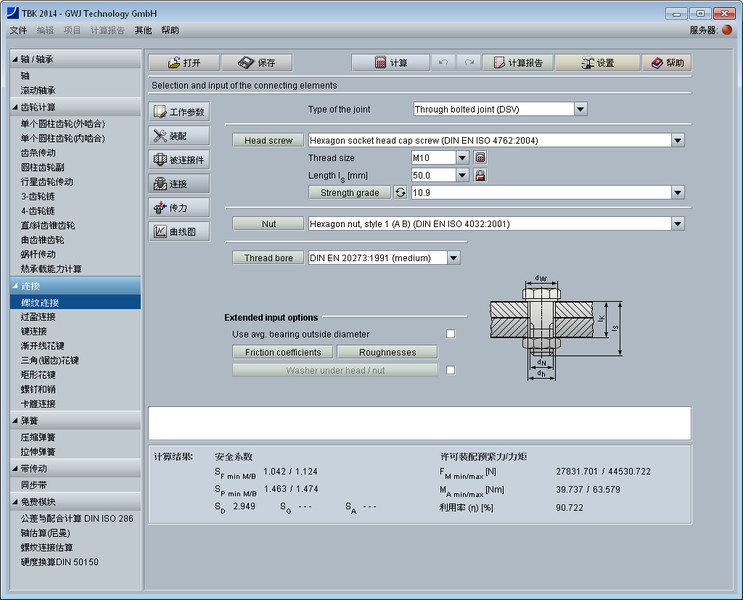Open the 计算报告 menu in the menu bar

108,30
